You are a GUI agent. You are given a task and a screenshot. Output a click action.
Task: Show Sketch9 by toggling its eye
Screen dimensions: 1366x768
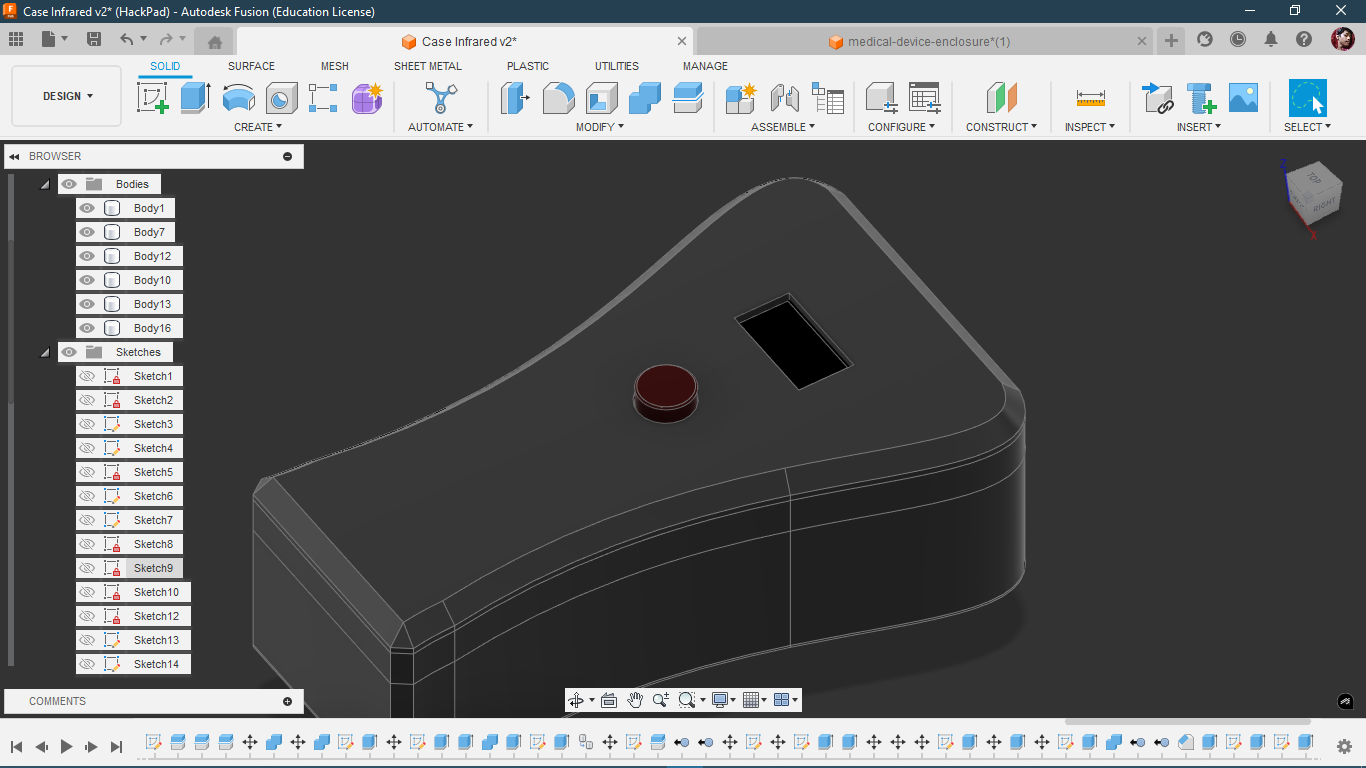(x=87, y=568)
